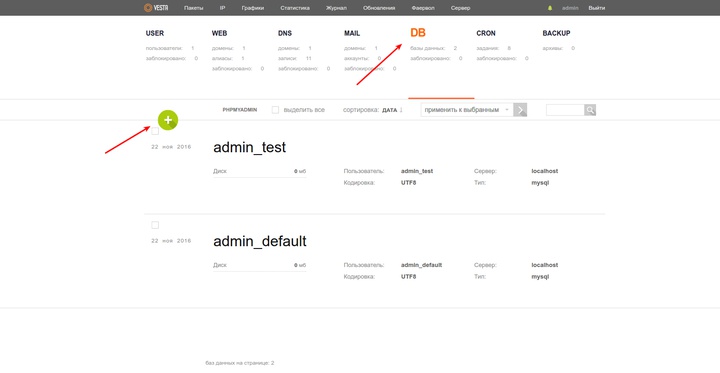Open the Firewall menu item

tap(423, 8)
